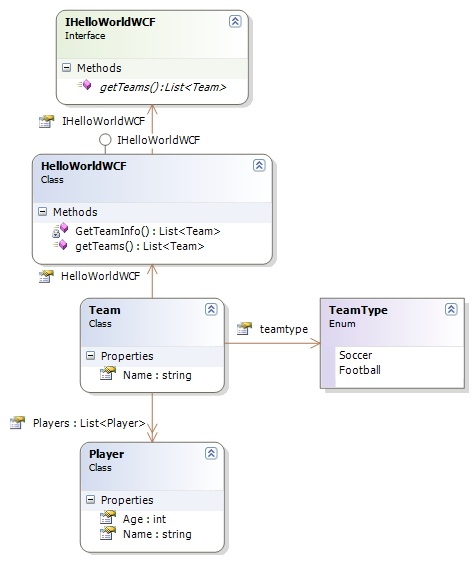Collapse Methods section in IHelloWorldWCF interface
Screen dimensions: 473x561
[x=66, y=68]
